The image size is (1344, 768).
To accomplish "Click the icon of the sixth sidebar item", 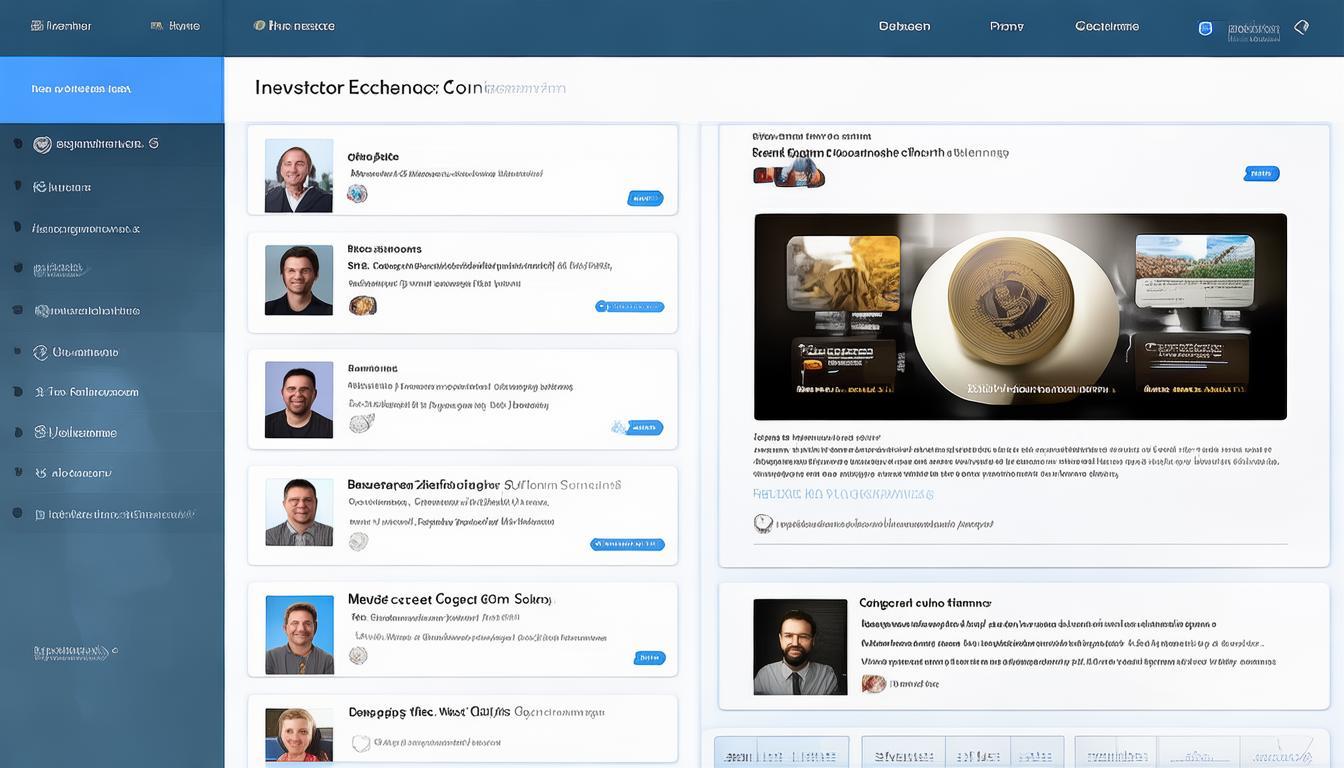I will 40,352.
